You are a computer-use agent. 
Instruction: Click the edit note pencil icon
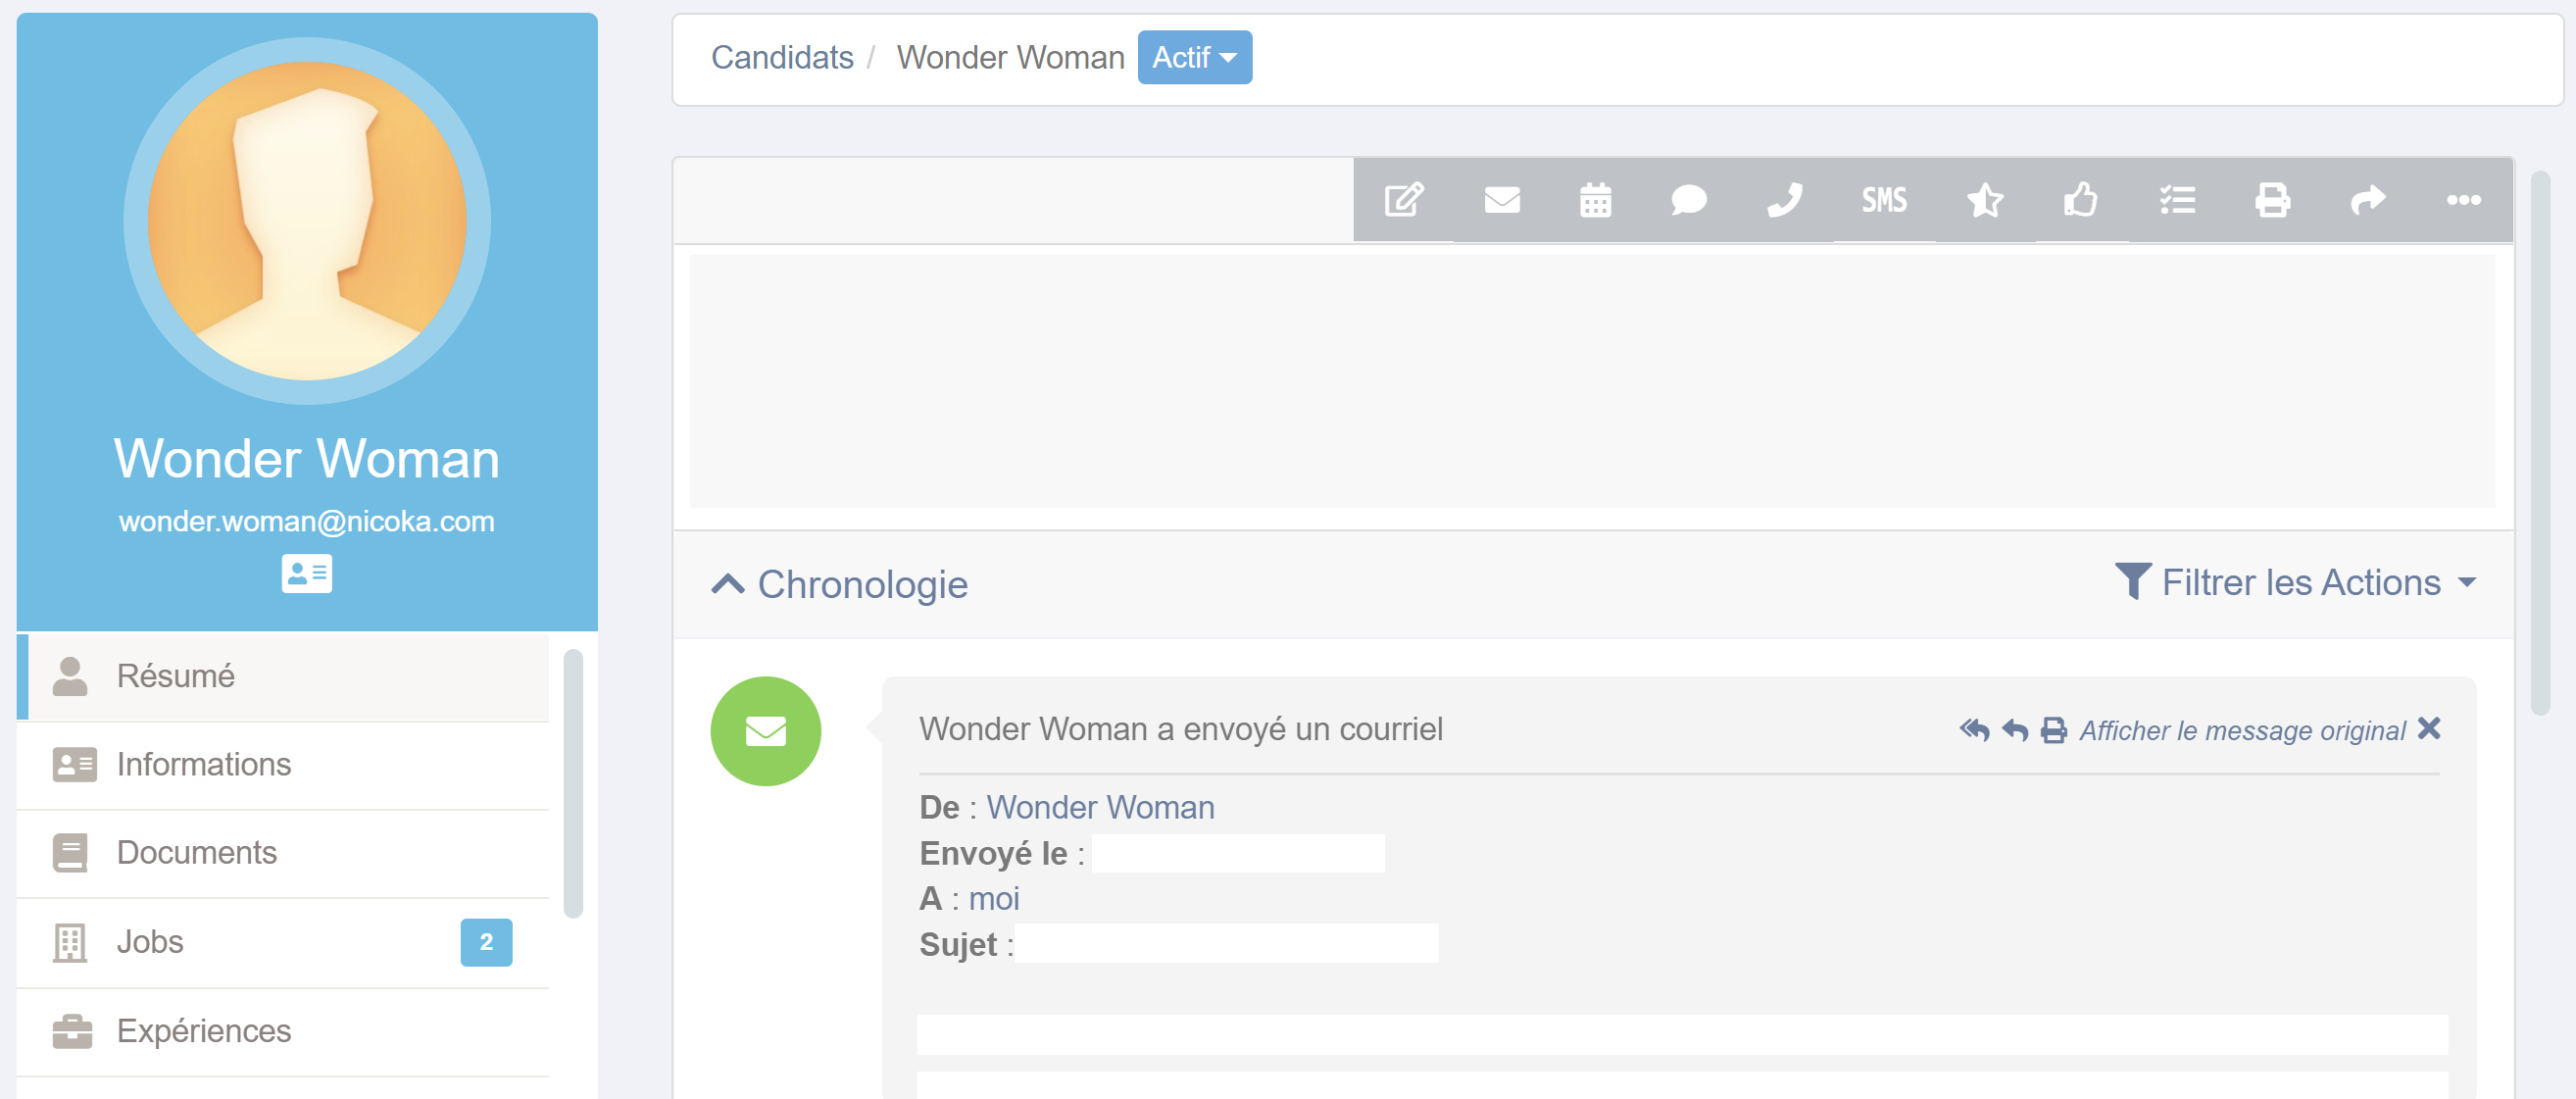[1404, 200]
